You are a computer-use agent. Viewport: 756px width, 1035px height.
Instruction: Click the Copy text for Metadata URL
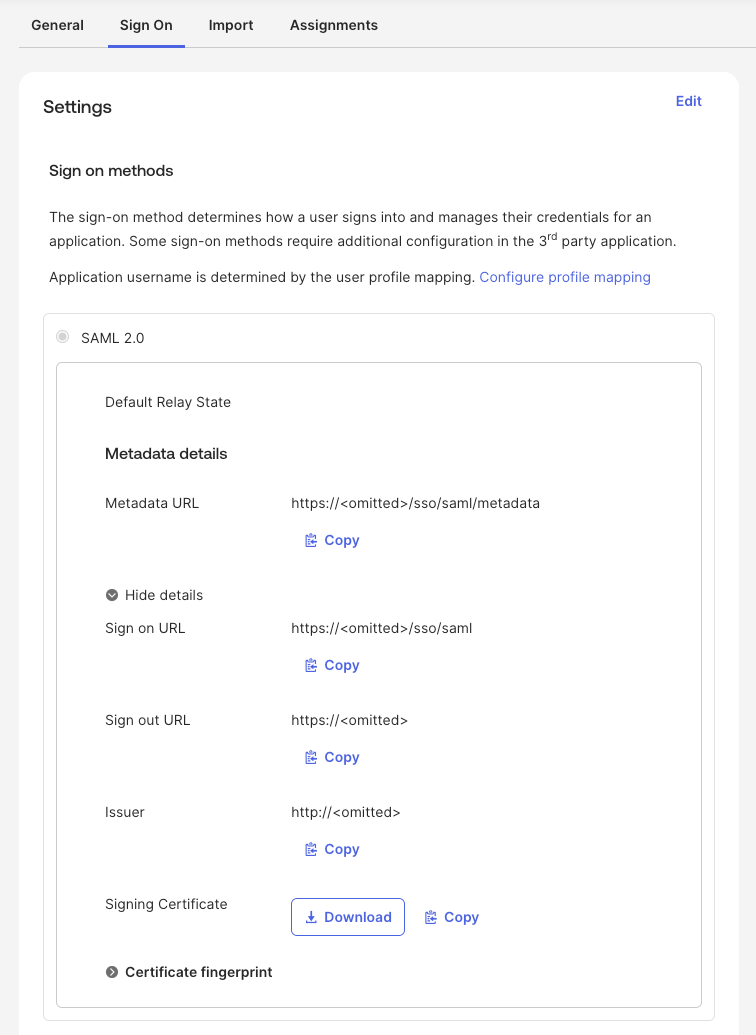coord(342,540)
